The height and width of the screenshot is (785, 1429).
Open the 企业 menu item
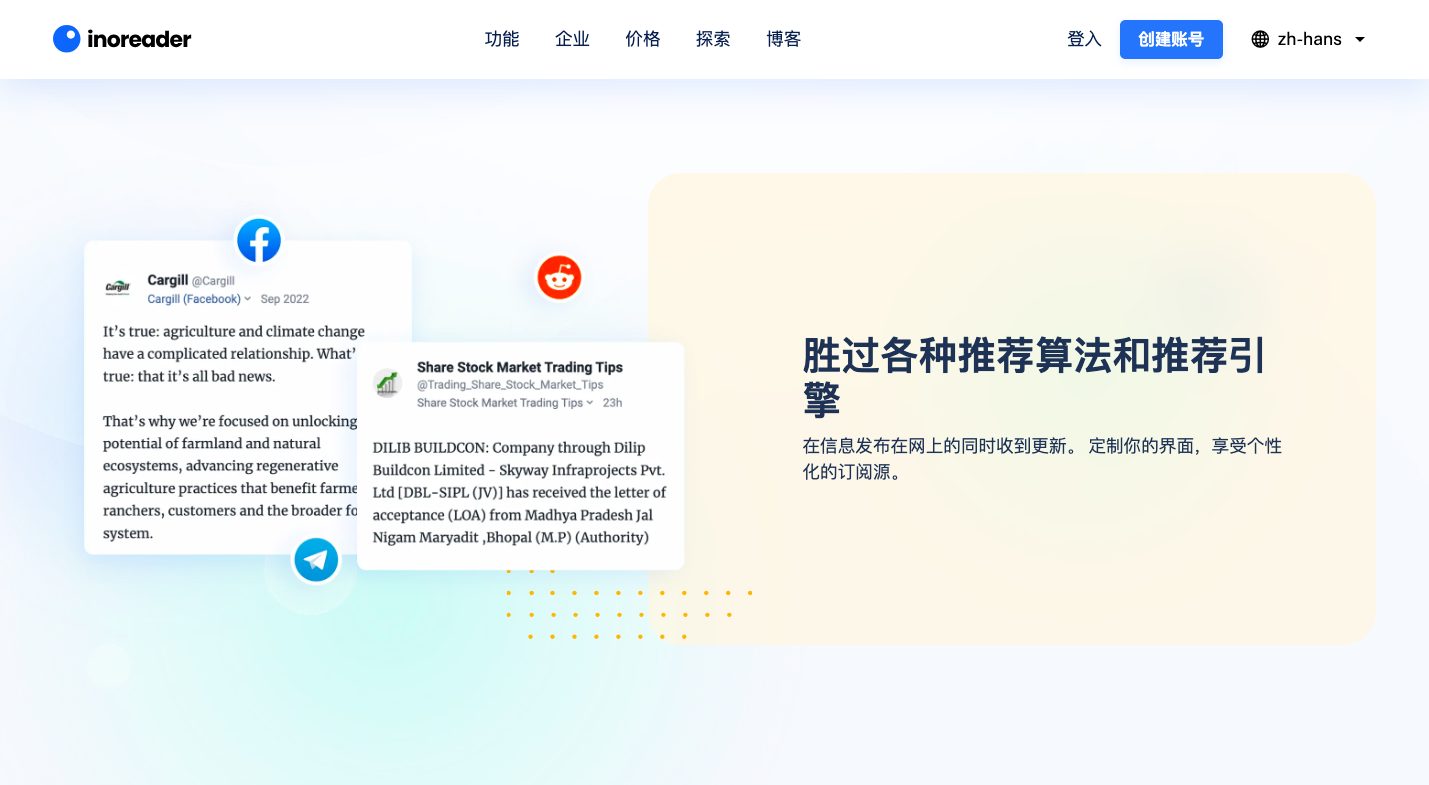click(572, 39)
